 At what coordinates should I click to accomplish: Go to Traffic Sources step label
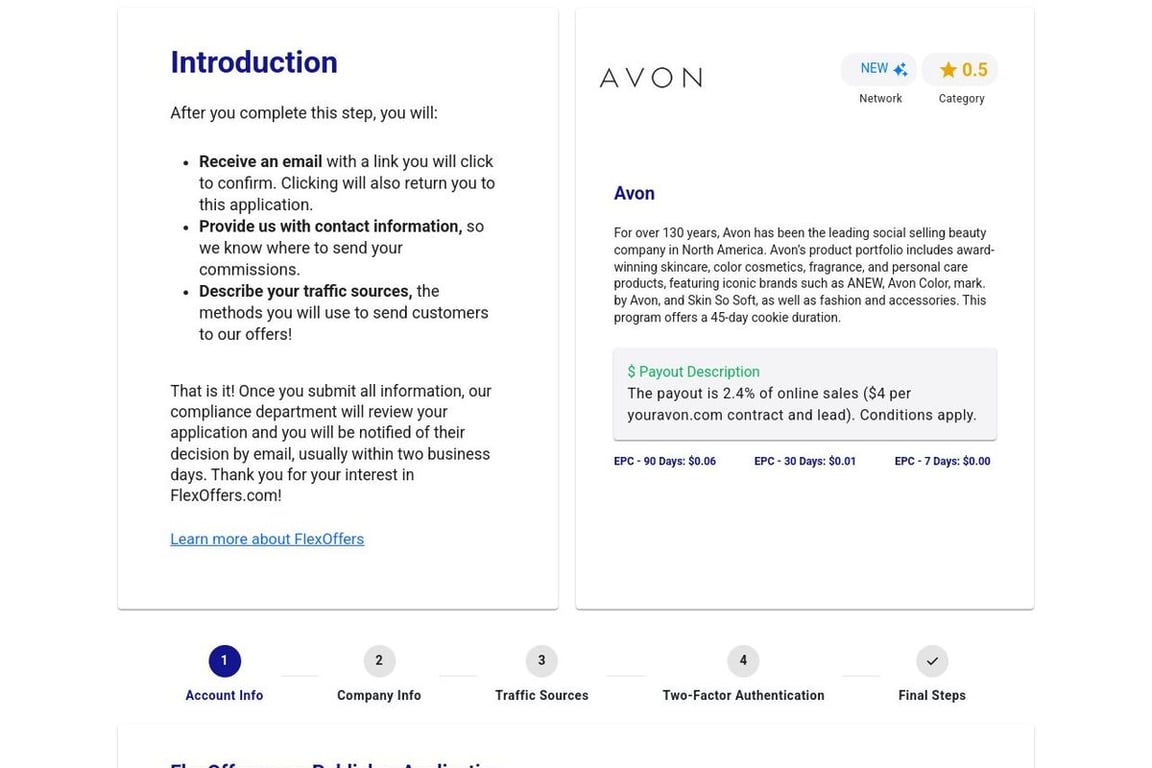541,695
